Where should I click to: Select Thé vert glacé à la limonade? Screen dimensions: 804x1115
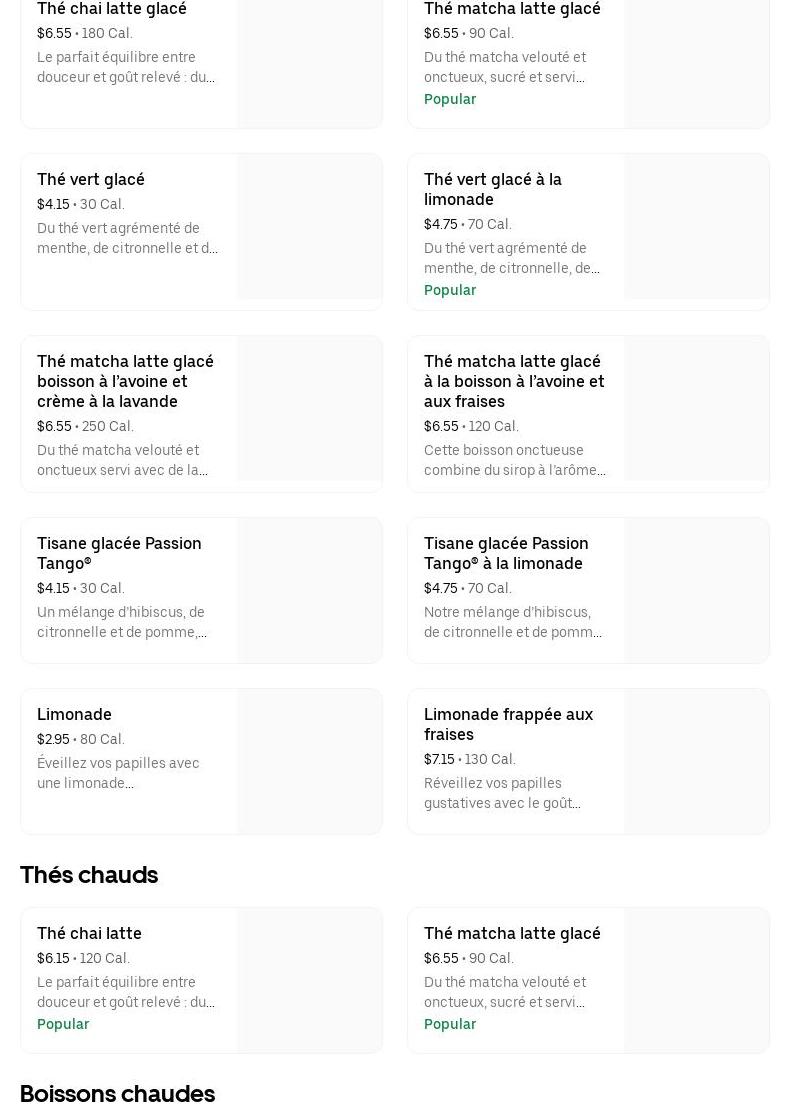pos(493,189)
